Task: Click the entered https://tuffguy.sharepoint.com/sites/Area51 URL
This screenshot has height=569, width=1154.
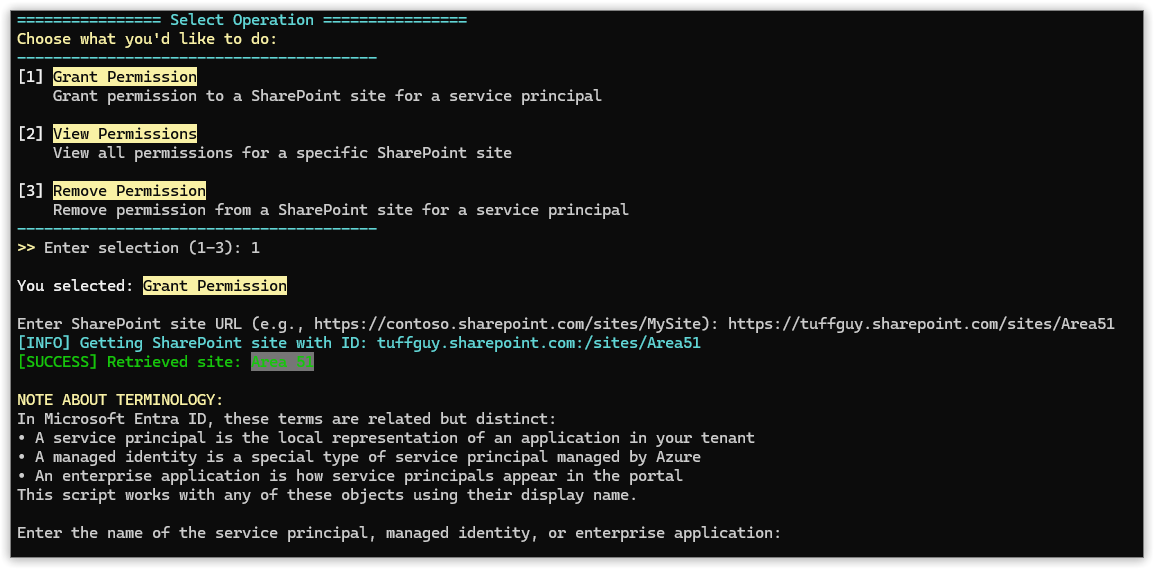Action: [x=921, y=324]
